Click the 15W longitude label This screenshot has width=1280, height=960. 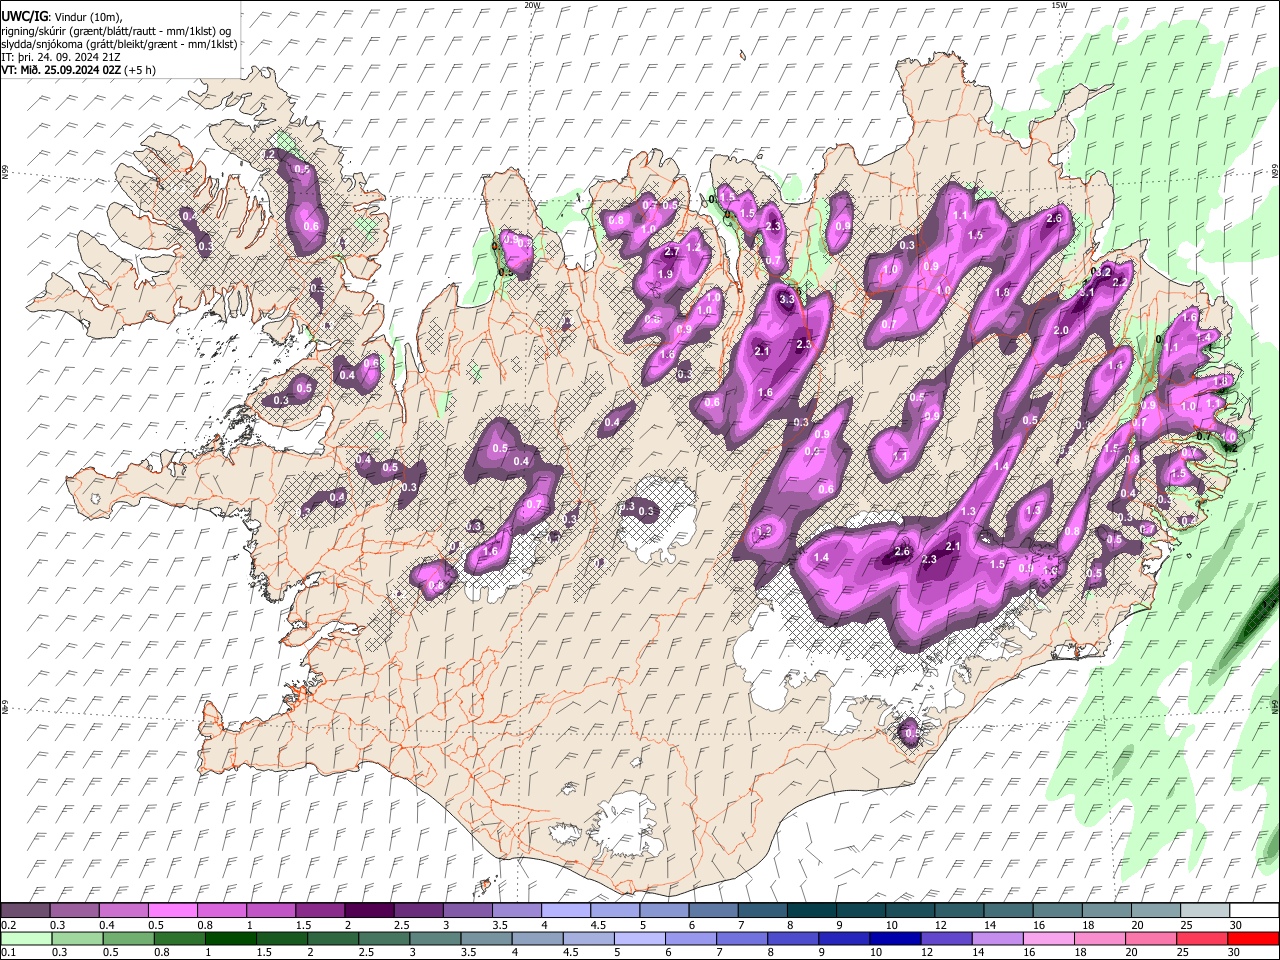(x=1059, y=5)
